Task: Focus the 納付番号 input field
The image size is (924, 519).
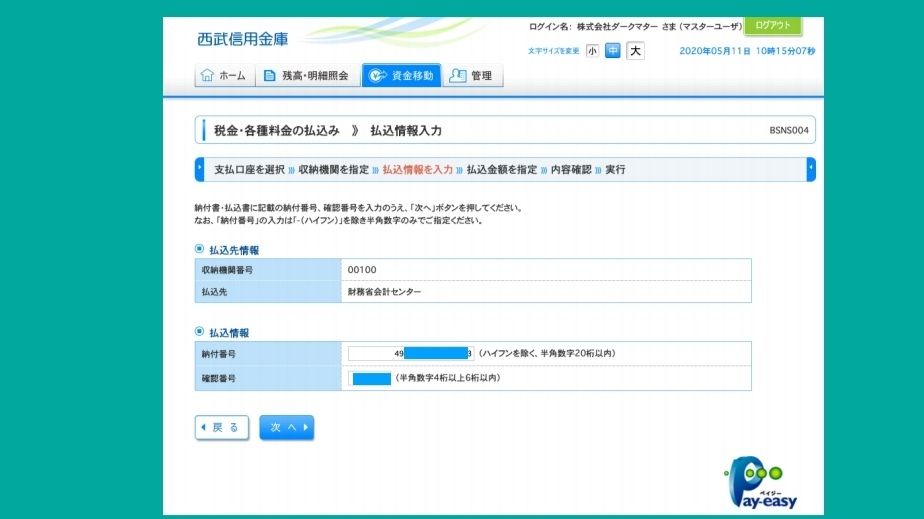Action: [x=410, y=353]
